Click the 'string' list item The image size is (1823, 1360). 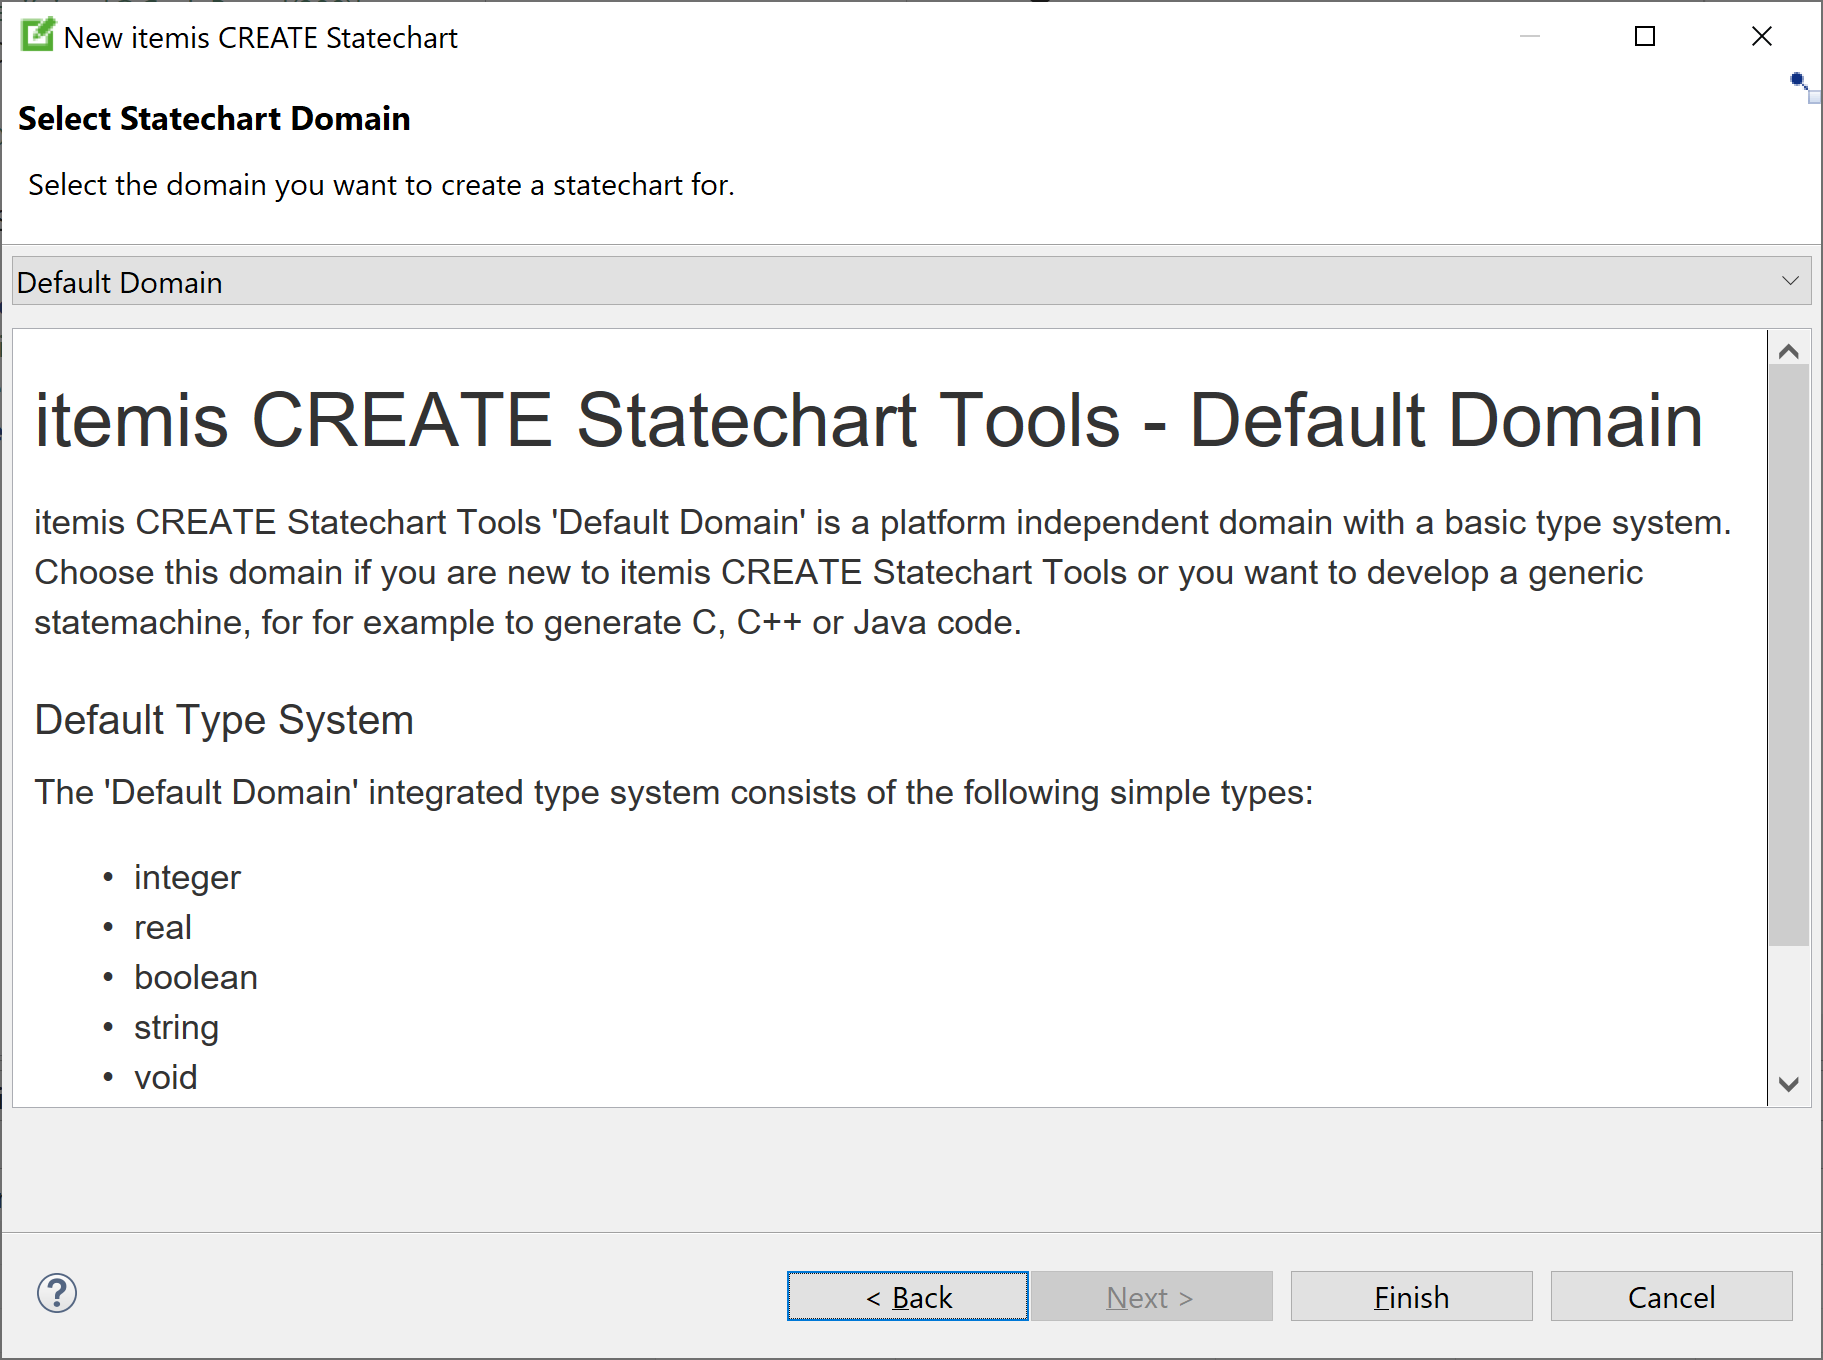176,1027
